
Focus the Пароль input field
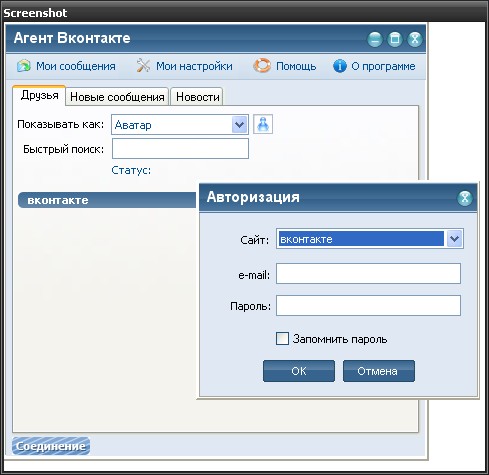point(368,305)
